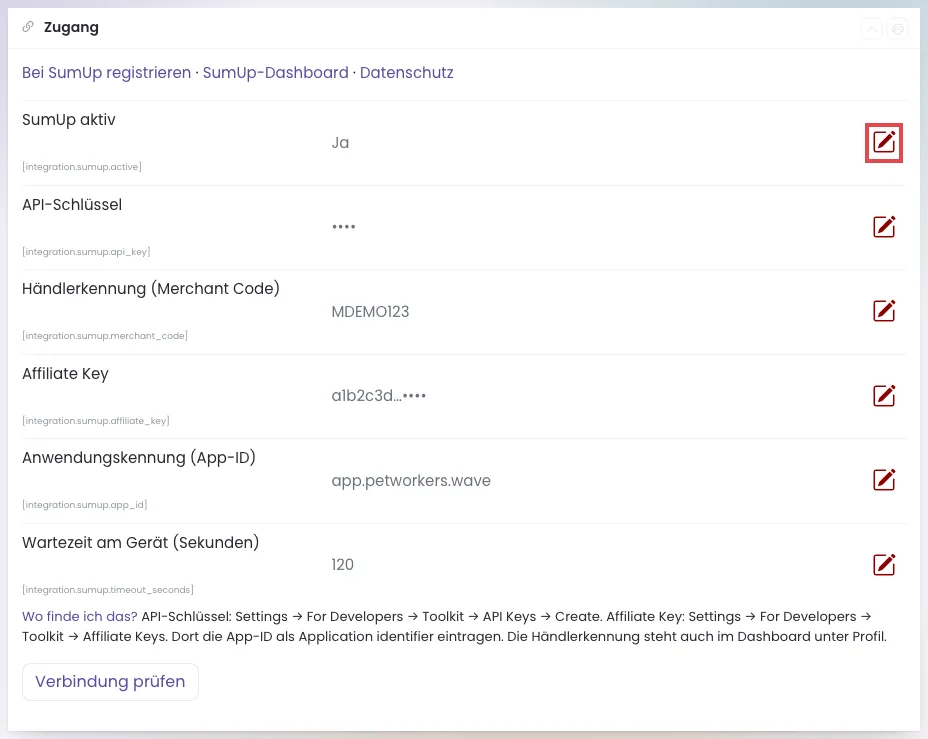Screen dimensions: 928x739
Task: Click the Wartezeit am Gerät (Sekunden) label
Action: 141,543
